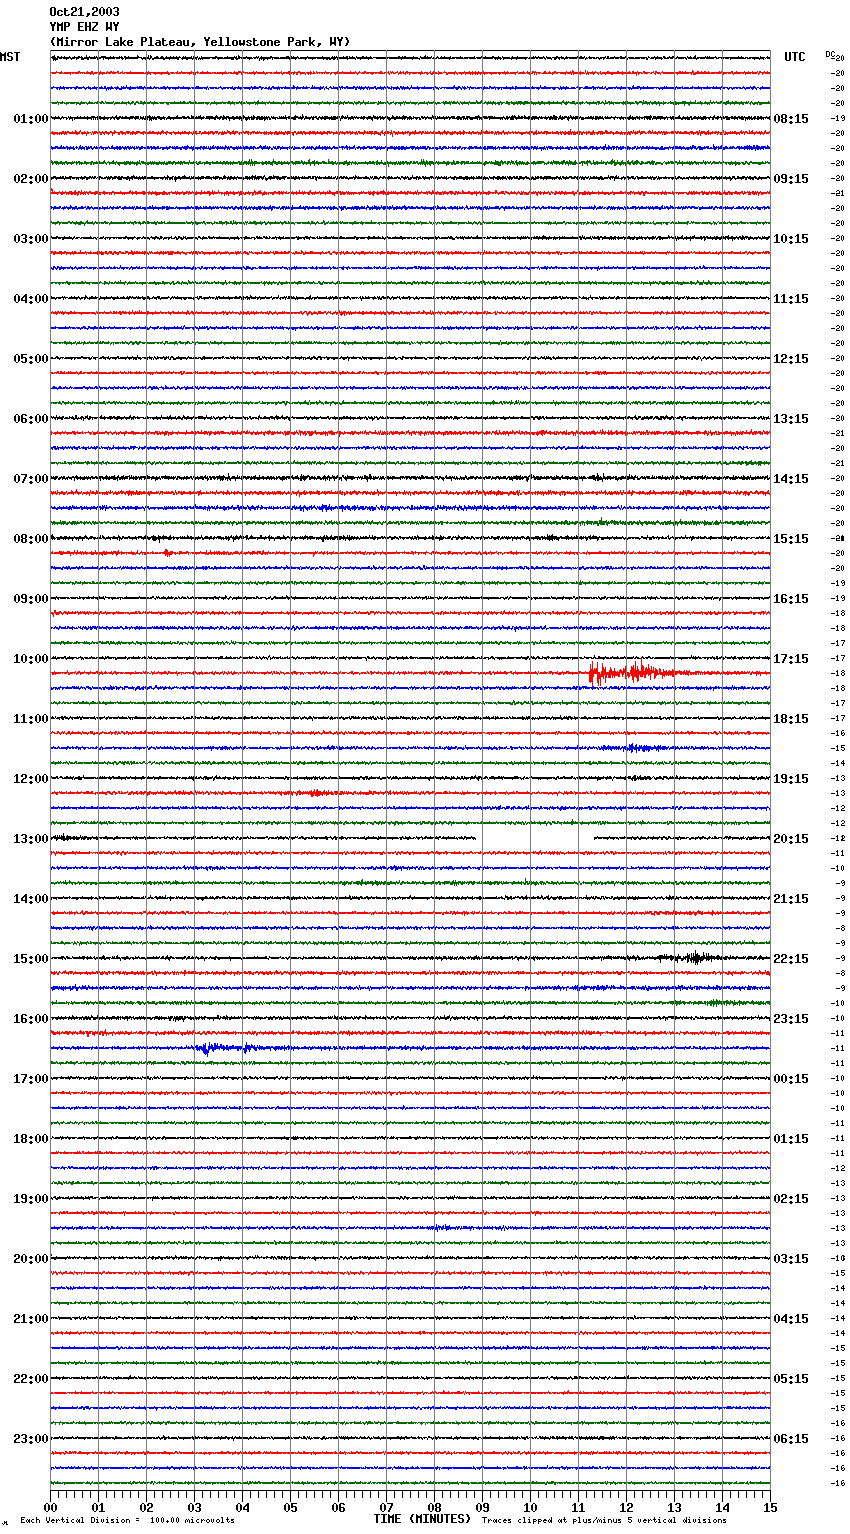850x1534 pixels.
Task: Click minute 03 on the bottom axis
Action: coord(194,1507)
